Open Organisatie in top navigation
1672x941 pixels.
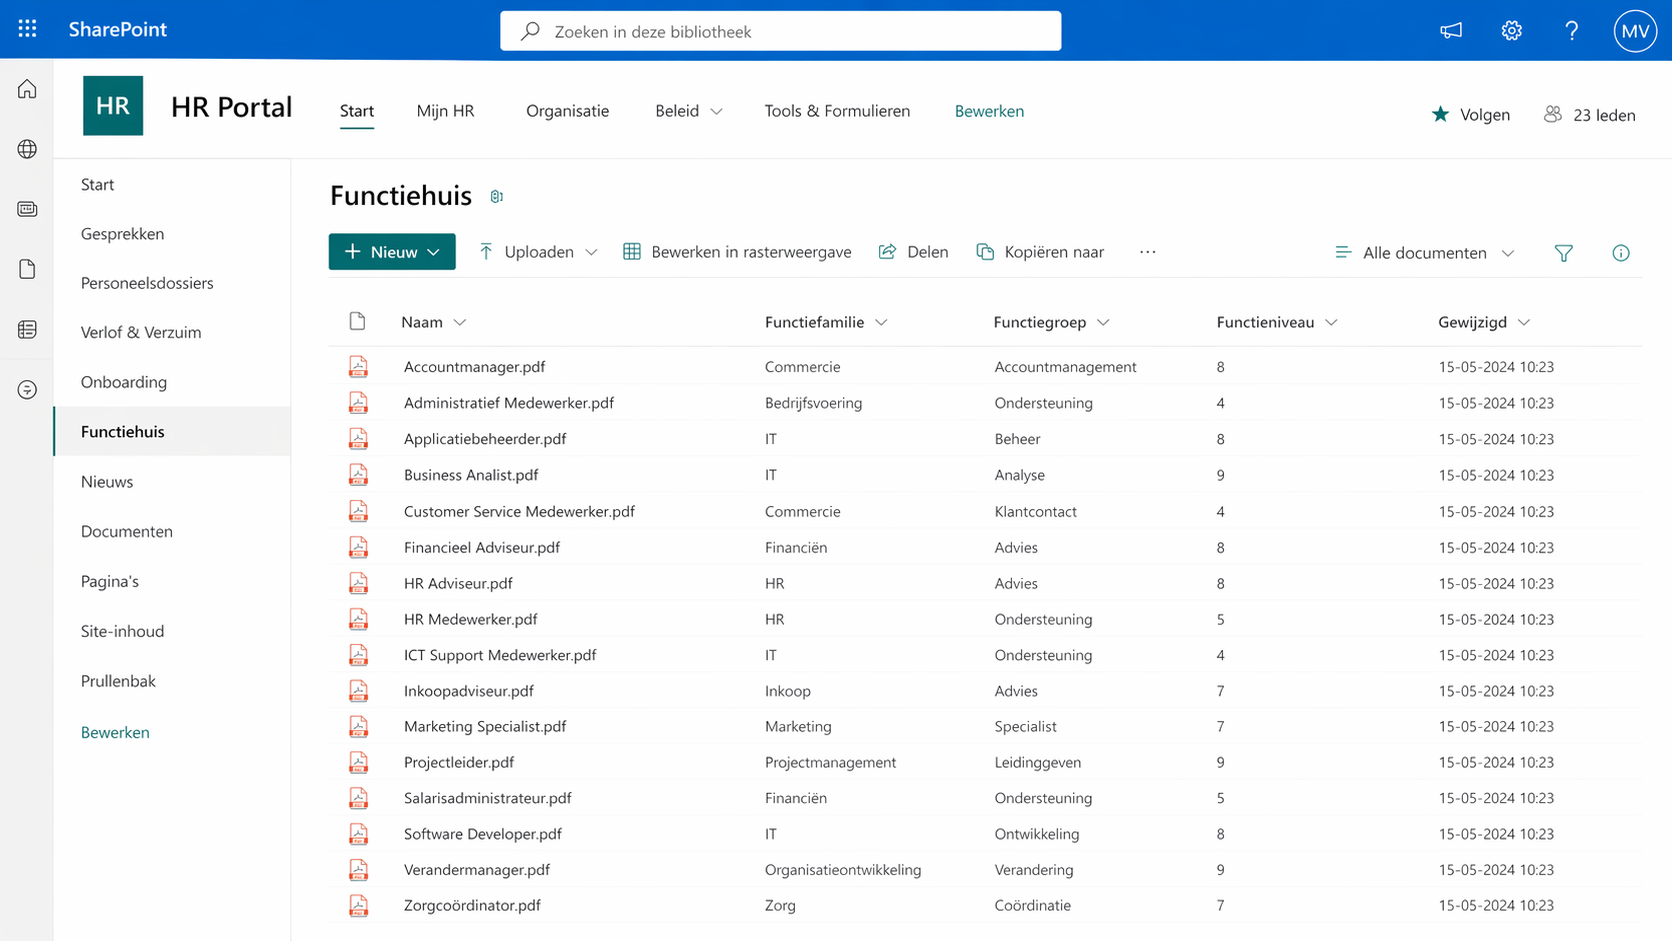(567, 111)
